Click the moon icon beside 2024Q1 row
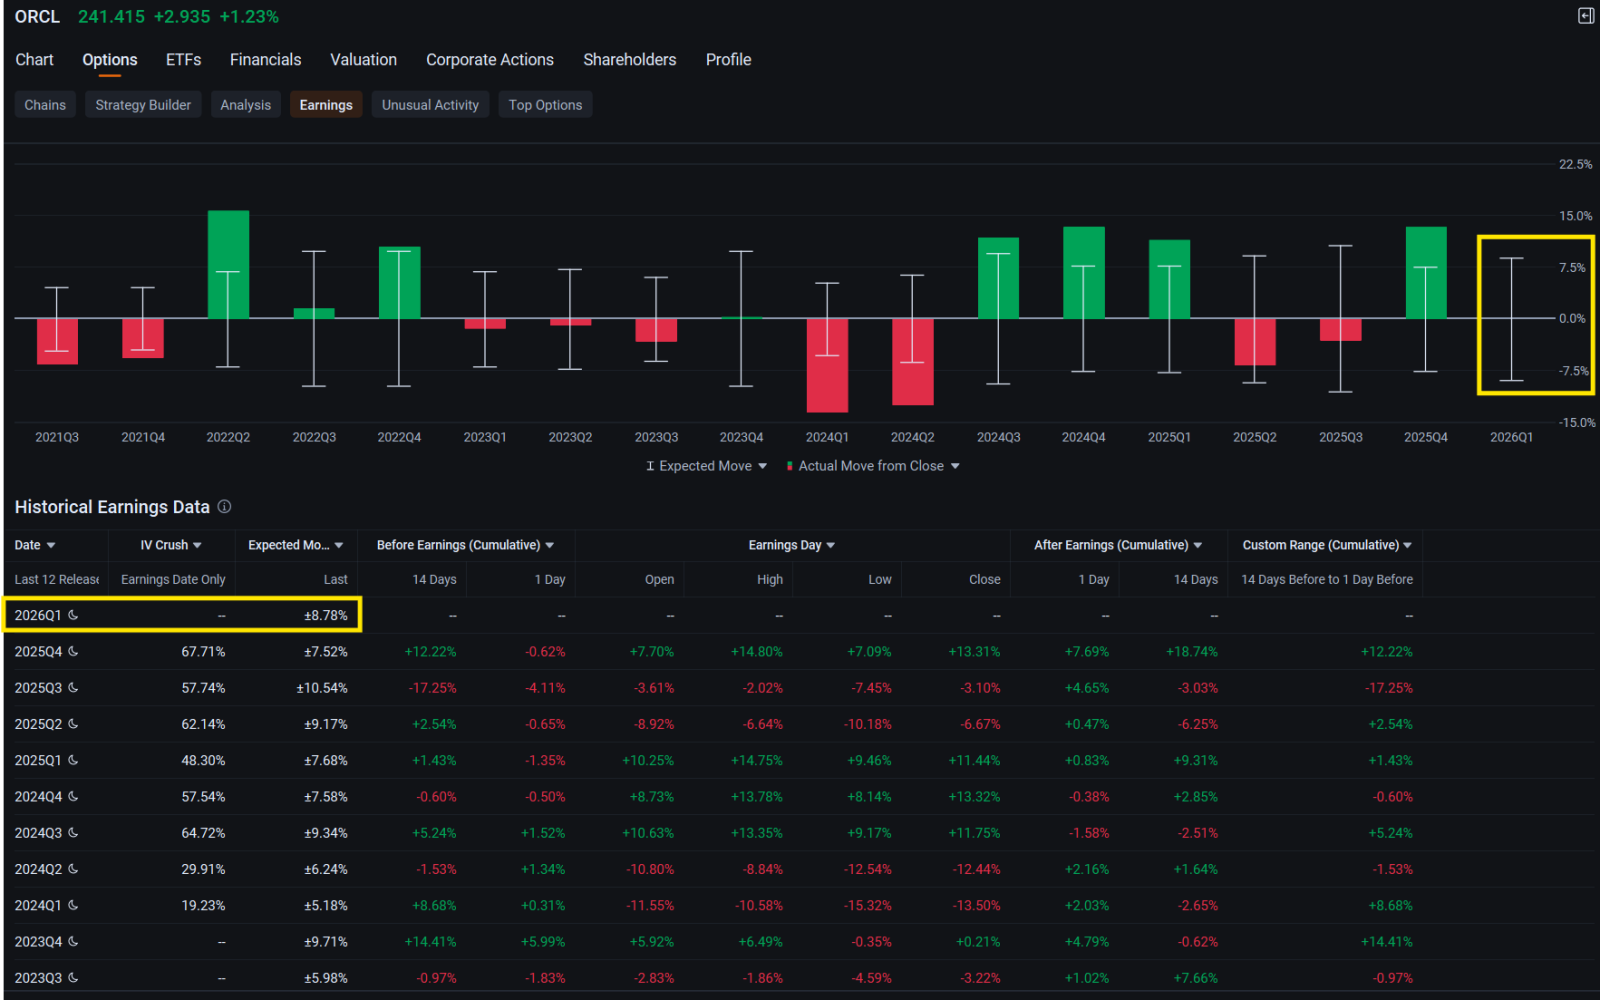Viewport: 1600px width, 1000px height. point(74,905)
